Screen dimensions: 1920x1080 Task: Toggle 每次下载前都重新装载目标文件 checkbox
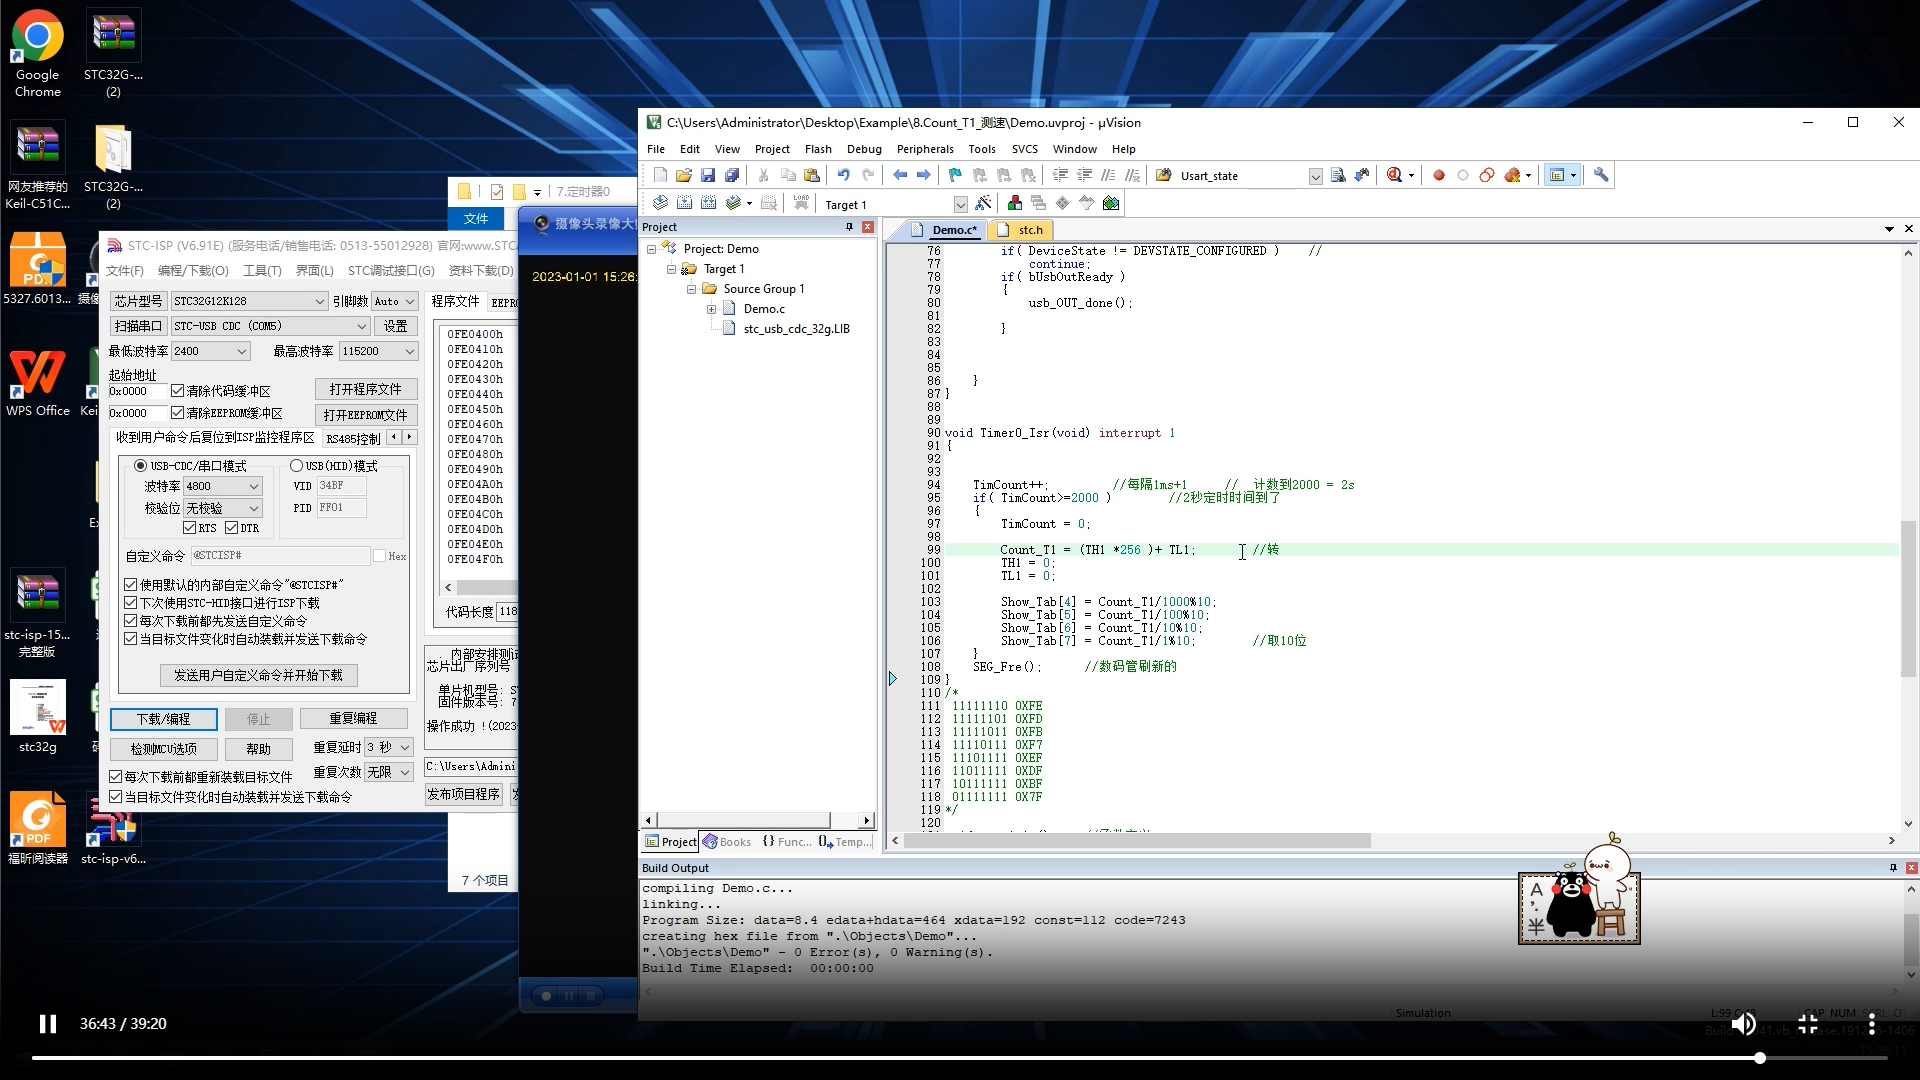116,777
